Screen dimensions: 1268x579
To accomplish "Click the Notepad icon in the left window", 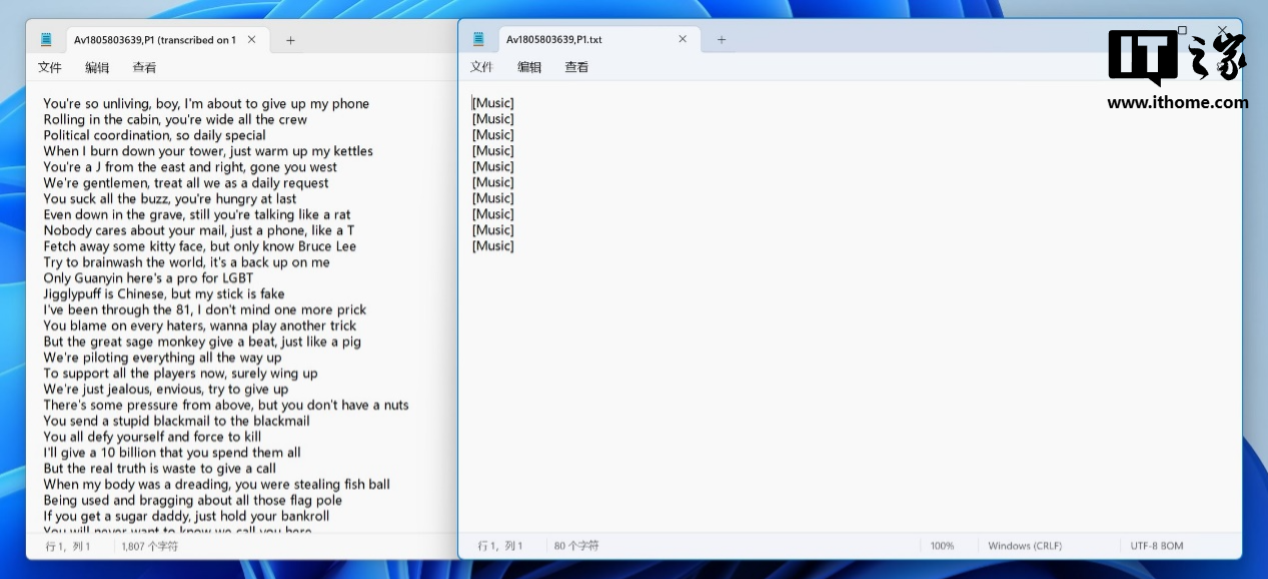I will pos(46,40).
